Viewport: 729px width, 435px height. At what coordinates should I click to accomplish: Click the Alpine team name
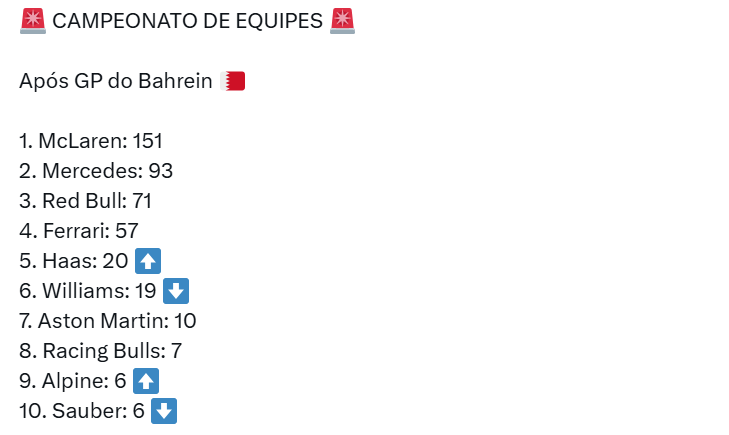[x=72, y=381]
